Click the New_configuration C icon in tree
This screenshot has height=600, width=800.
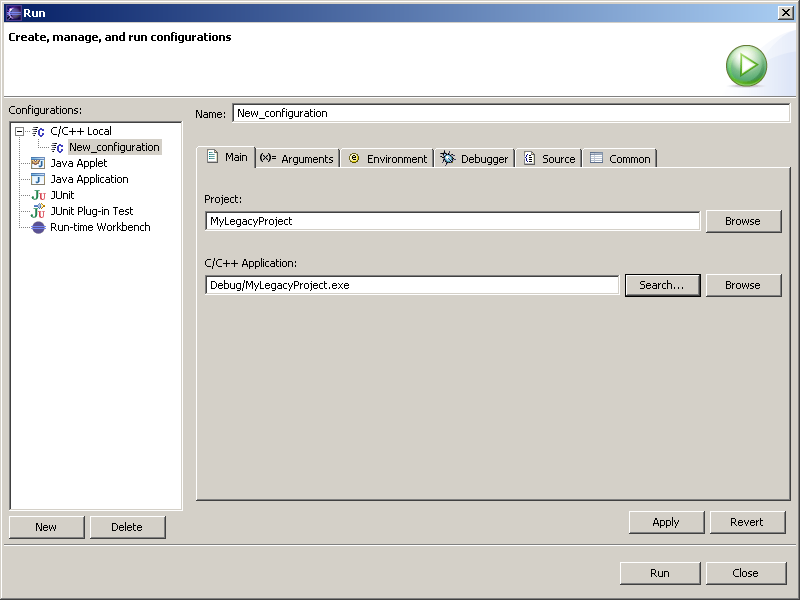coord(57,147)
